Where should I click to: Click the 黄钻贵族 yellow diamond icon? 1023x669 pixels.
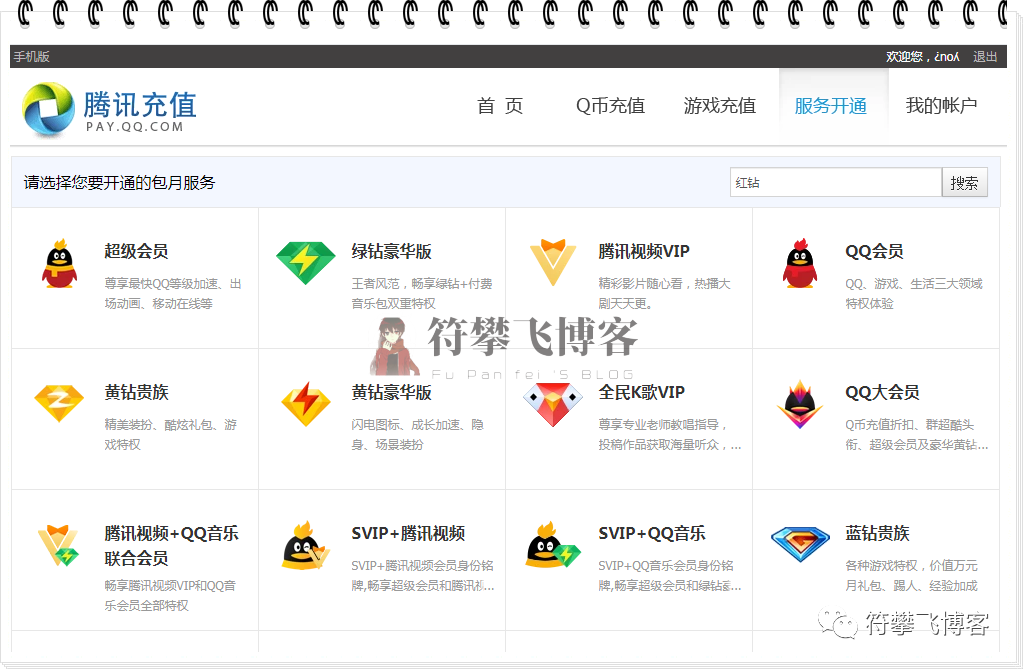tap(59, 403)
